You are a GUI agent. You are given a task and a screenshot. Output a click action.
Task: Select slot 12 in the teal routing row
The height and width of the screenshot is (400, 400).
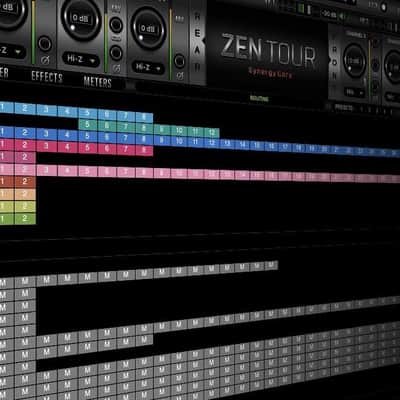click(211, 133)
